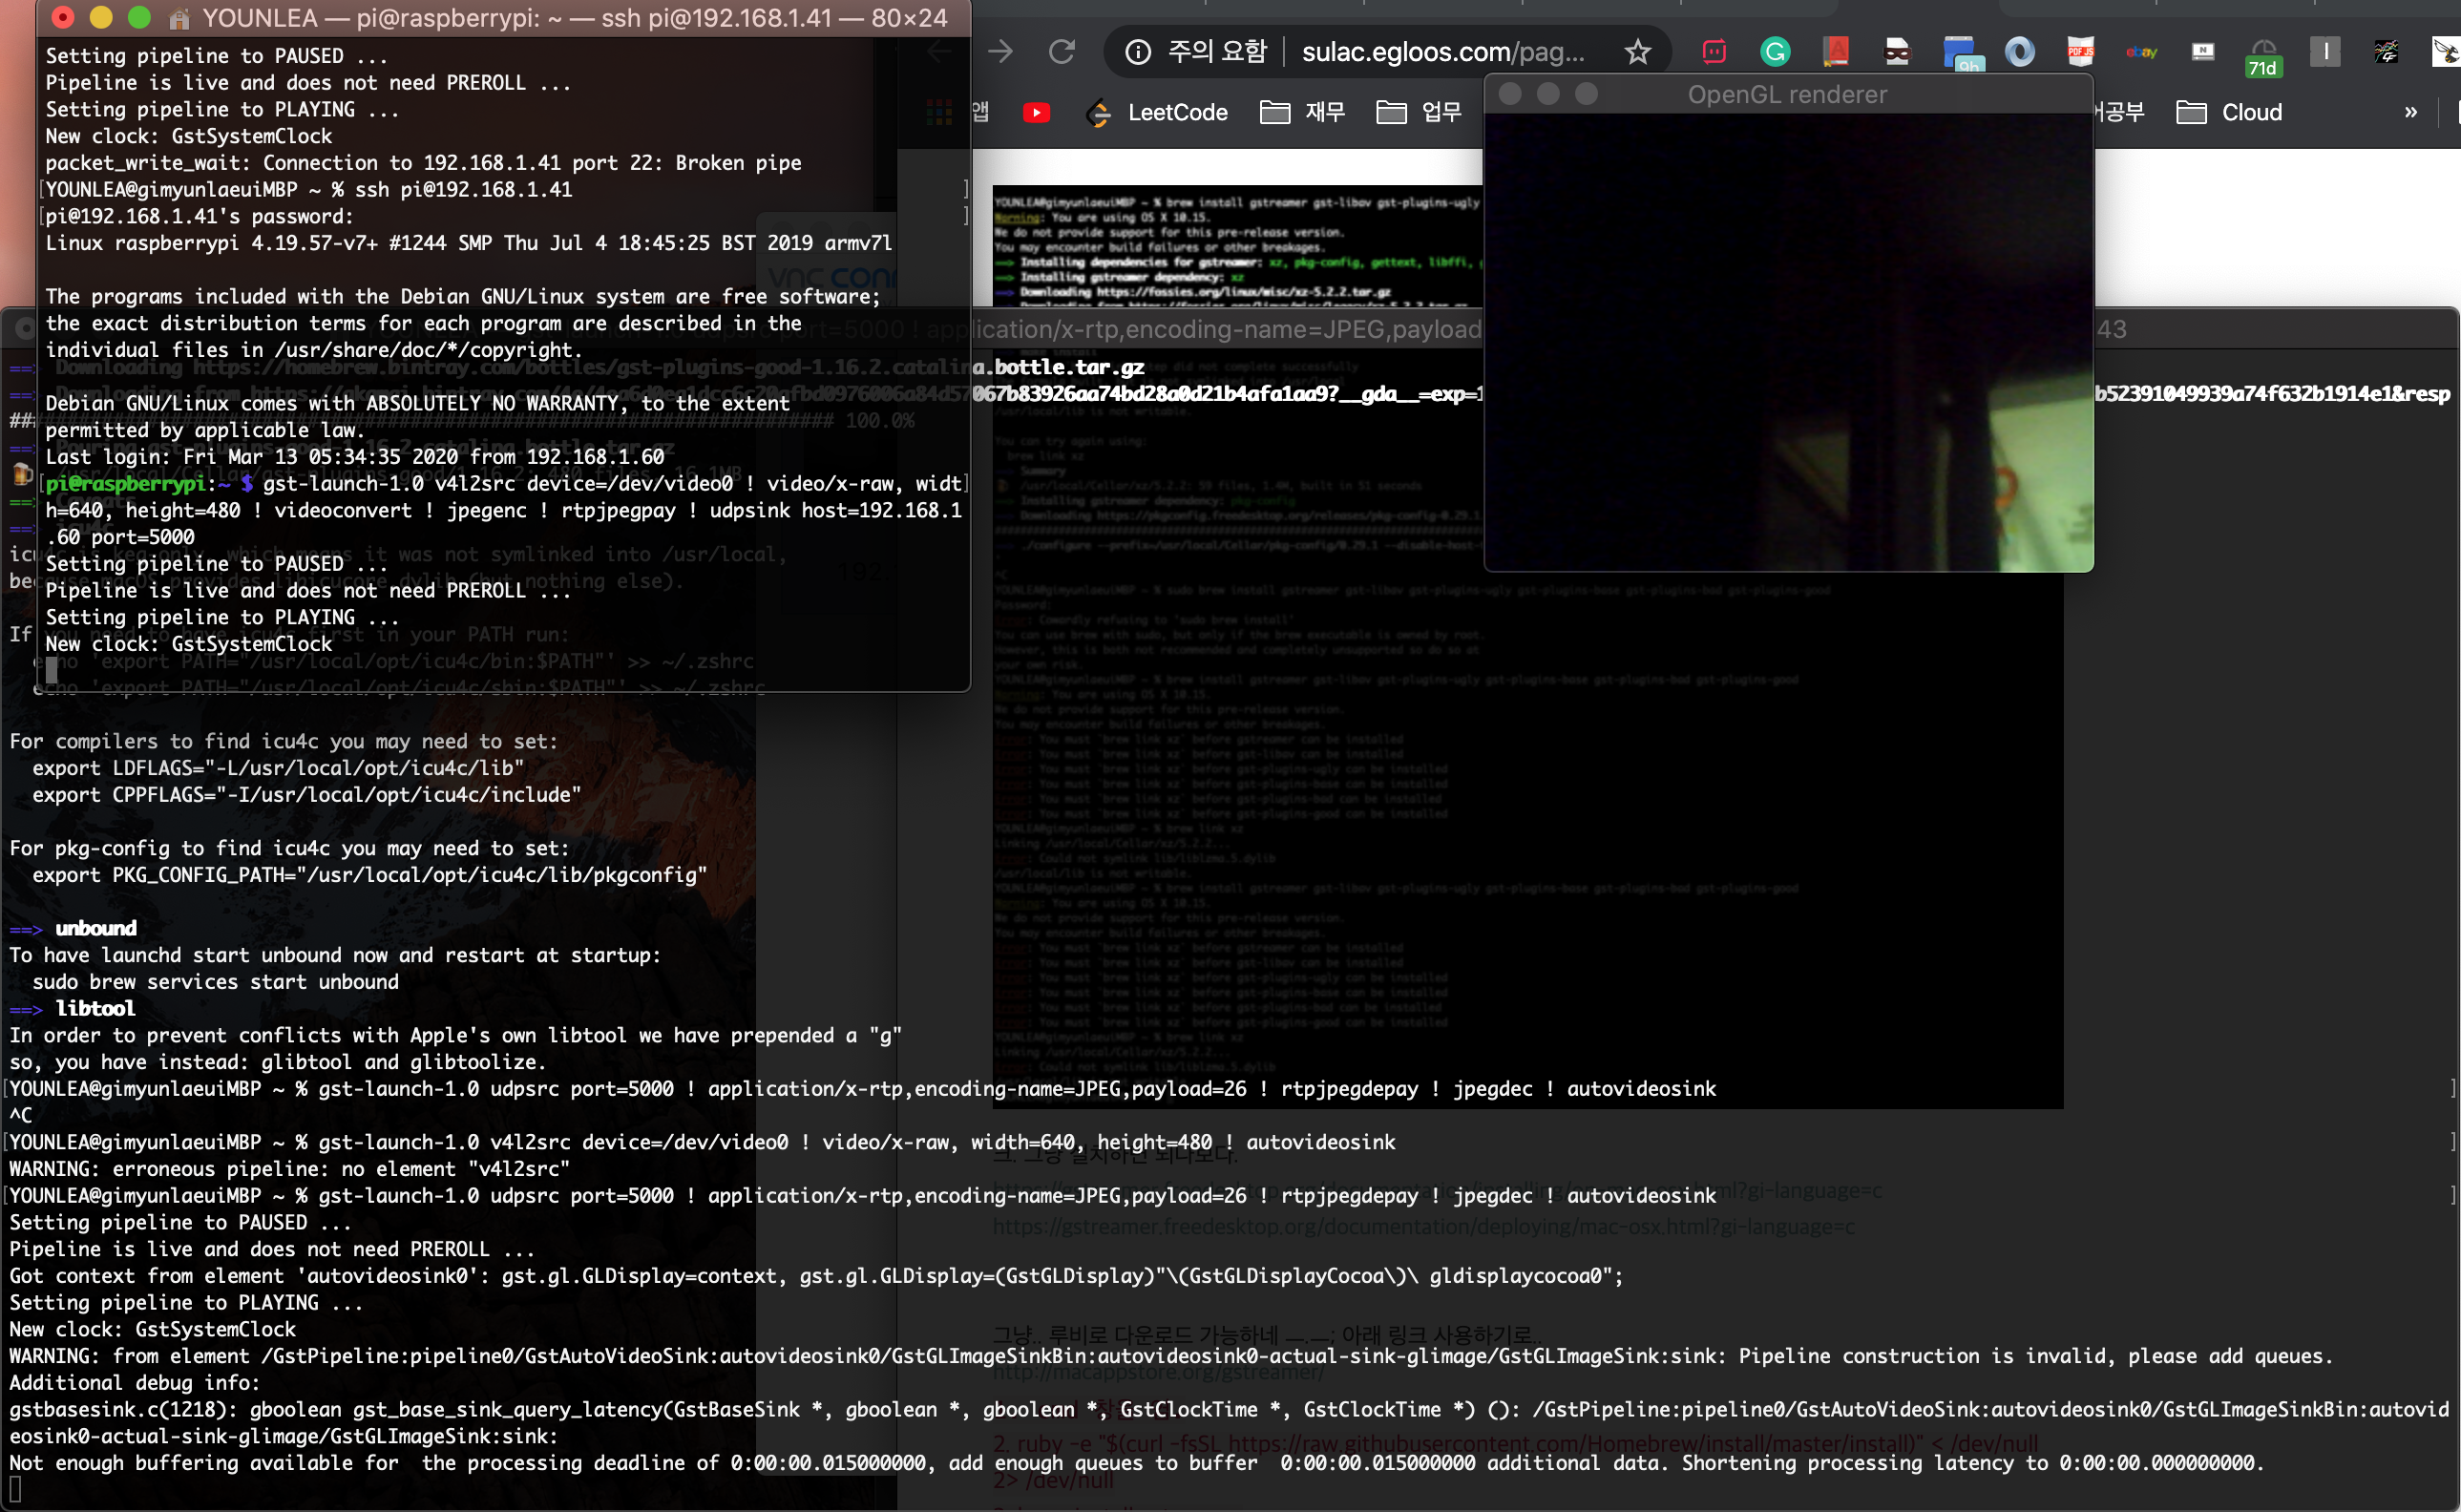
Task: Open the blue calendar extension with 9h badge
Action: [1962, 53]
